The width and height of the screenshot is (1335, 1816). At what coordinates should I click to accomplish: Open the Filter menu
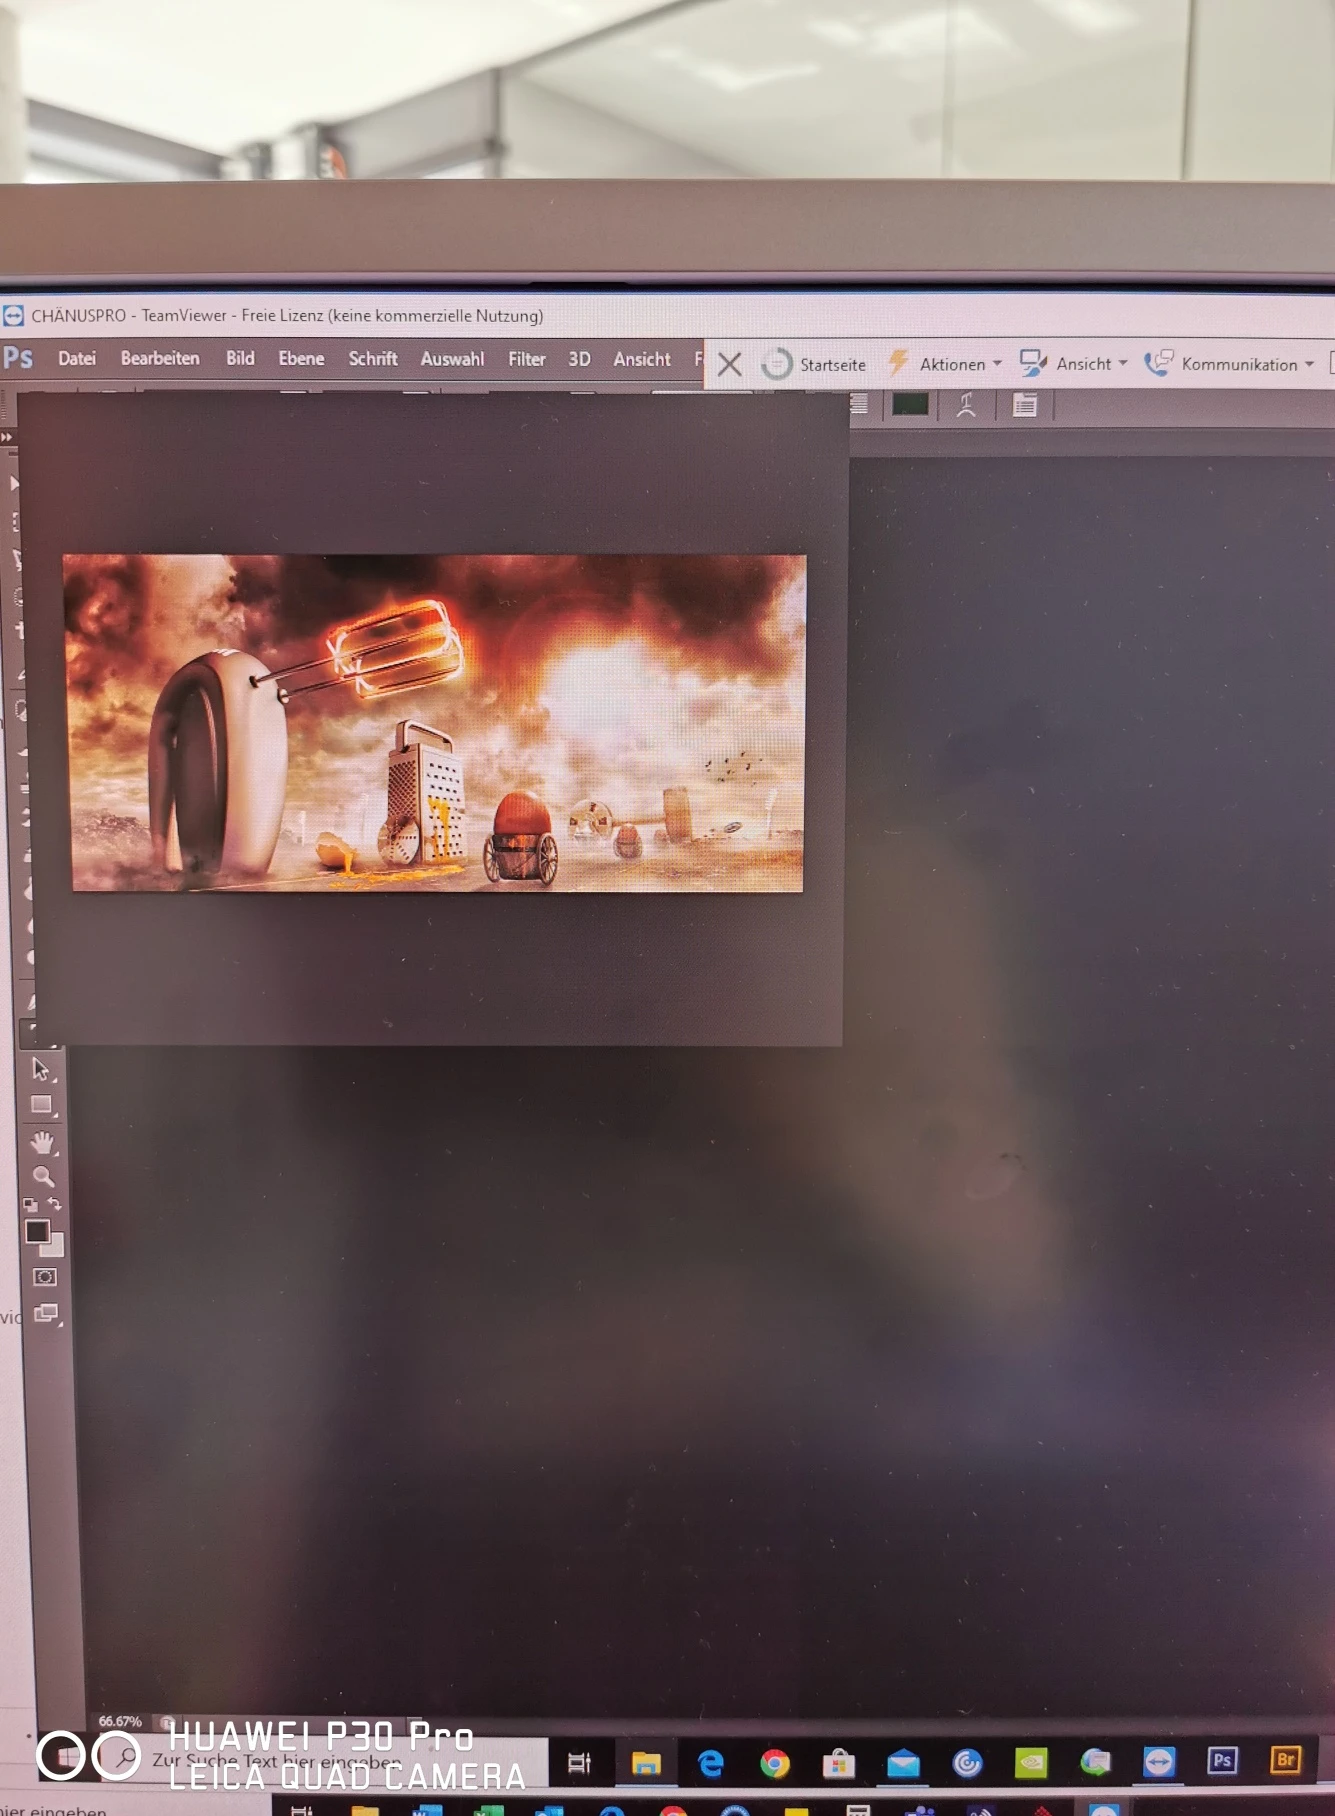(527, 358)
